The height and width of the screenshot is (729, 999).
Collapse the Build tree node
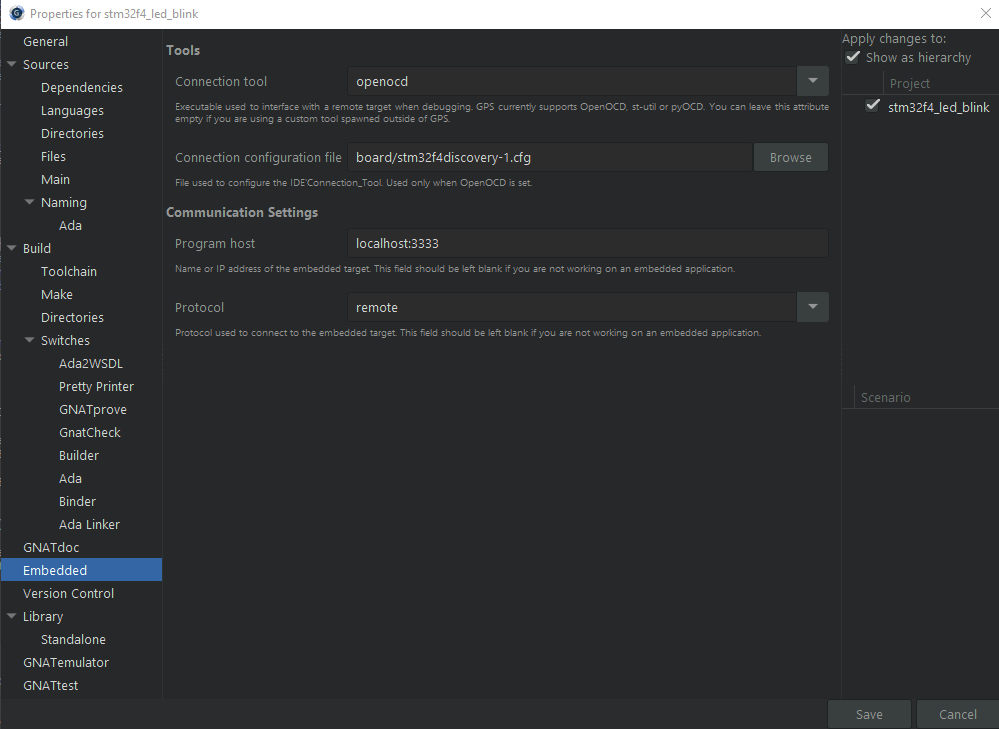click(x=11, y=249)
